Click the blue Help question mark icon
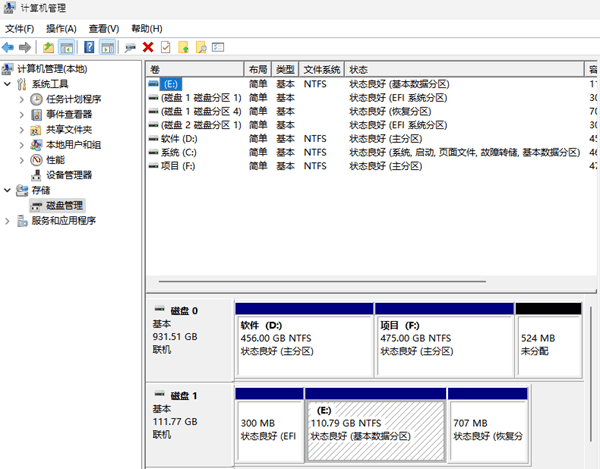The height and width of the screenshot is (469, 600). [x=89, y=47]
